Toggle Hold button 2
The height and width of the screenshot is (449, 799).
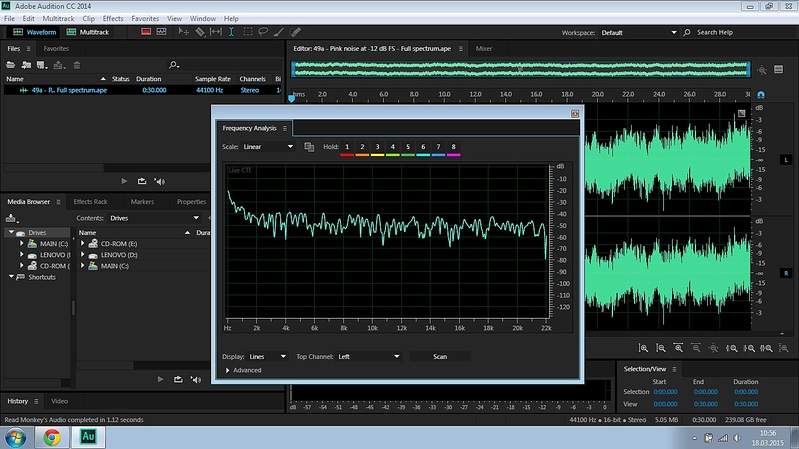click(x=362, y=147)
